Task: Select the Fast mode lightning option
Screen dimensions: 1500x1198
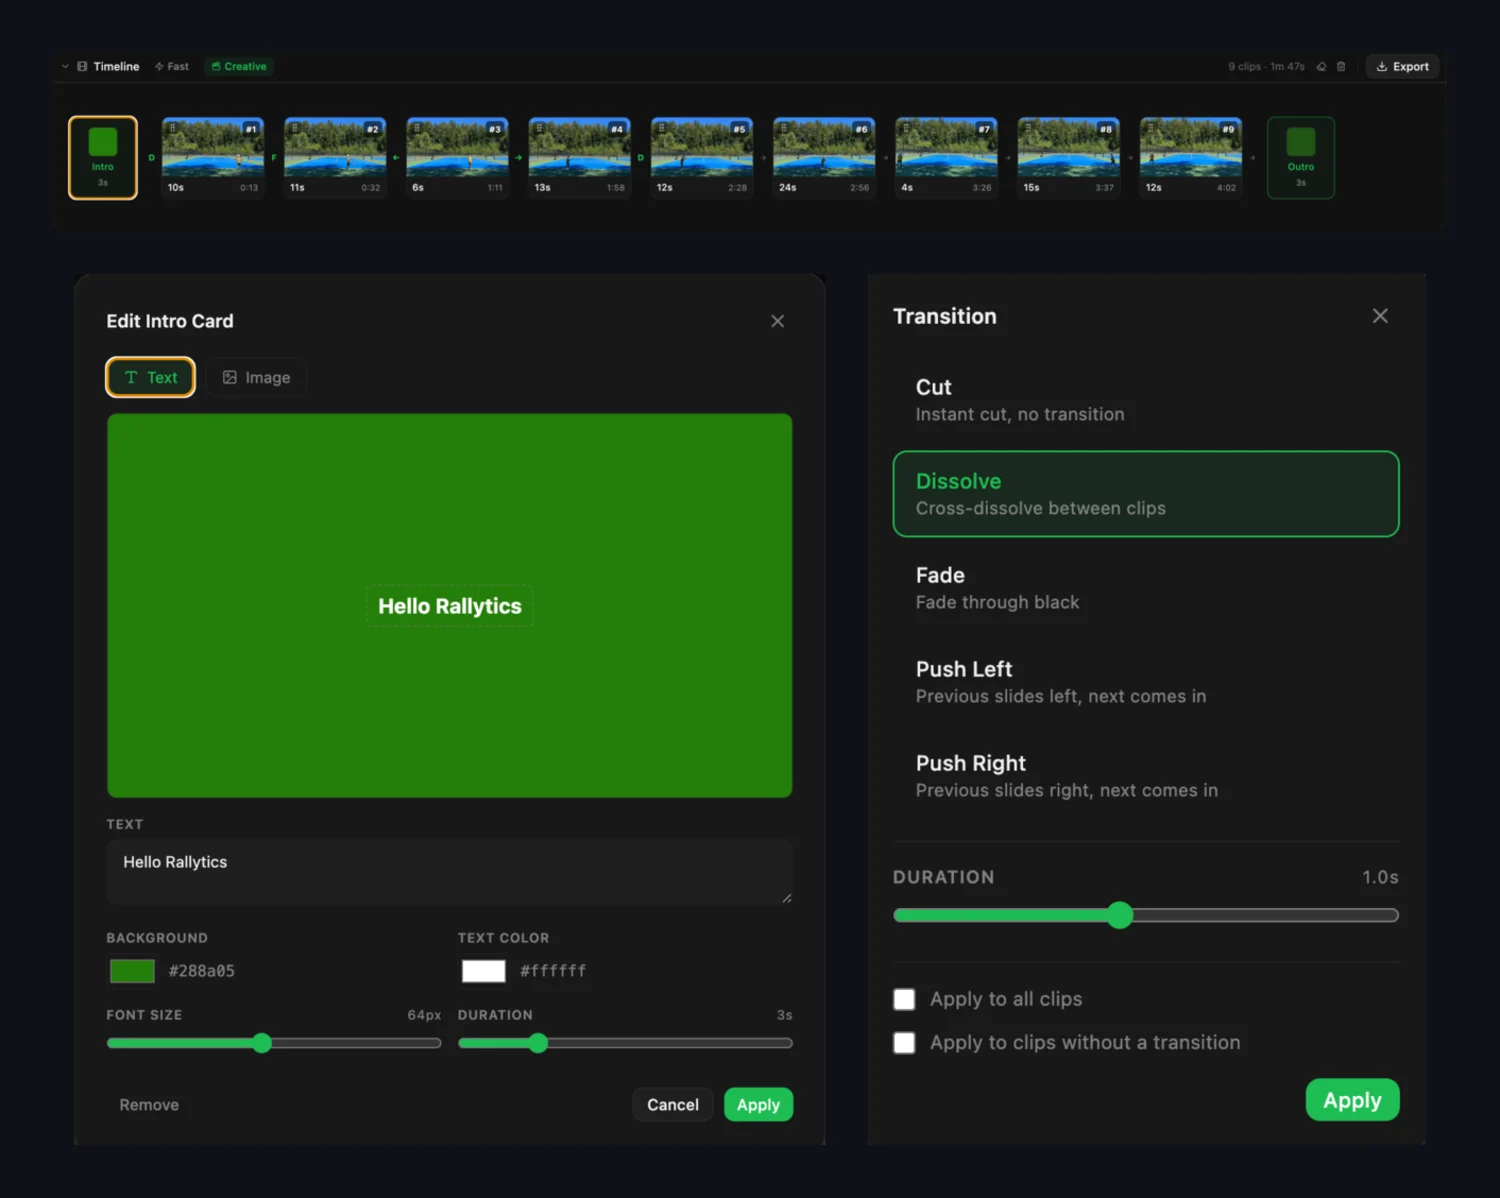Action: click(x=172, y=67)
